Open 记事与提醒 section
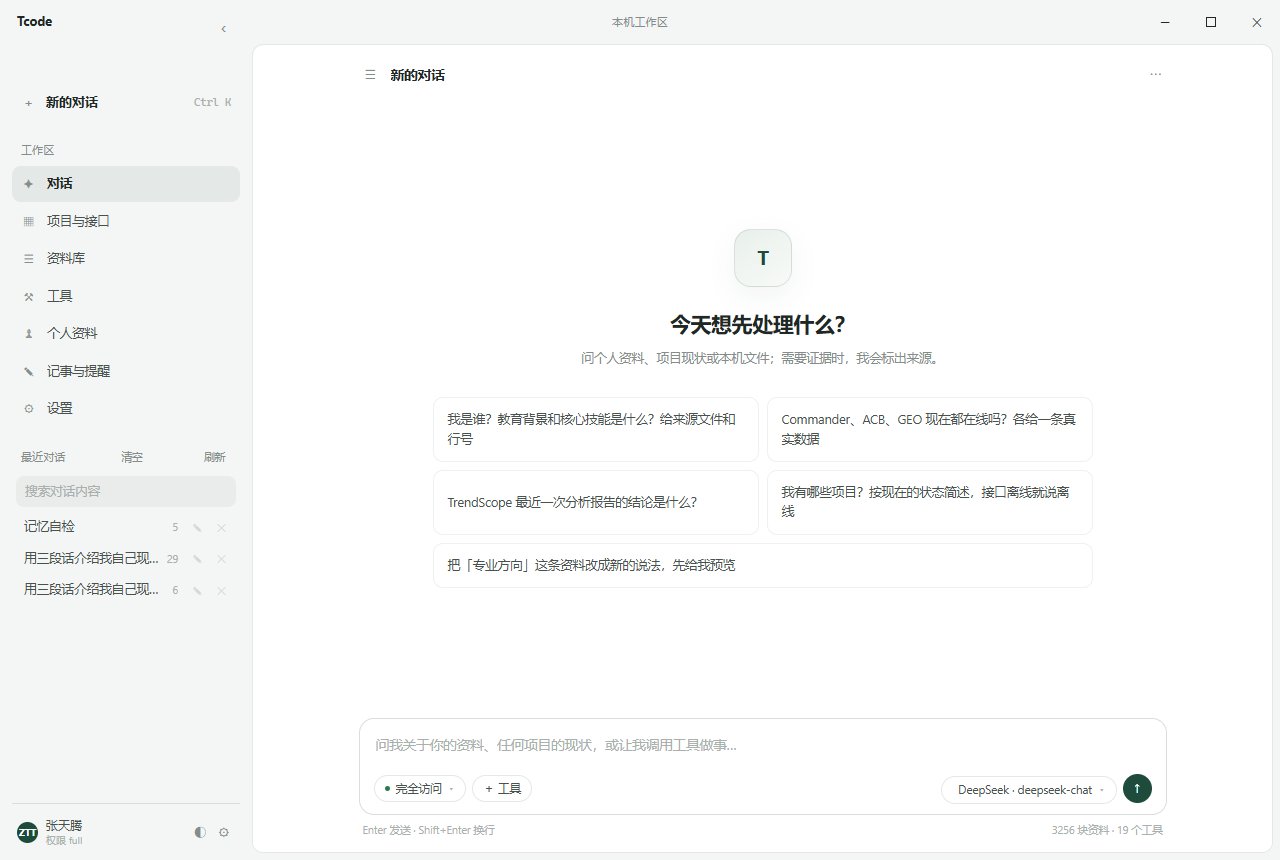 click(126, 371)
